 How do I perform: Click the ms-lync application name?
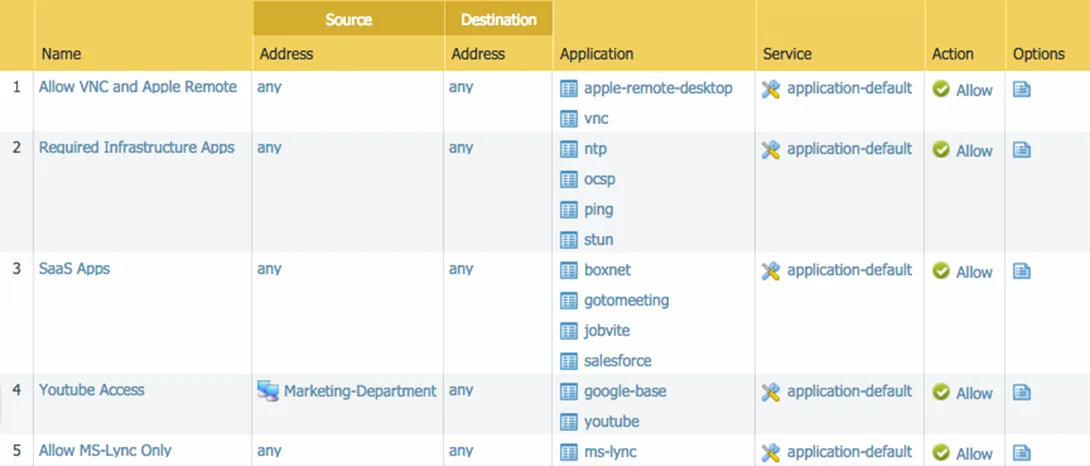610,451
